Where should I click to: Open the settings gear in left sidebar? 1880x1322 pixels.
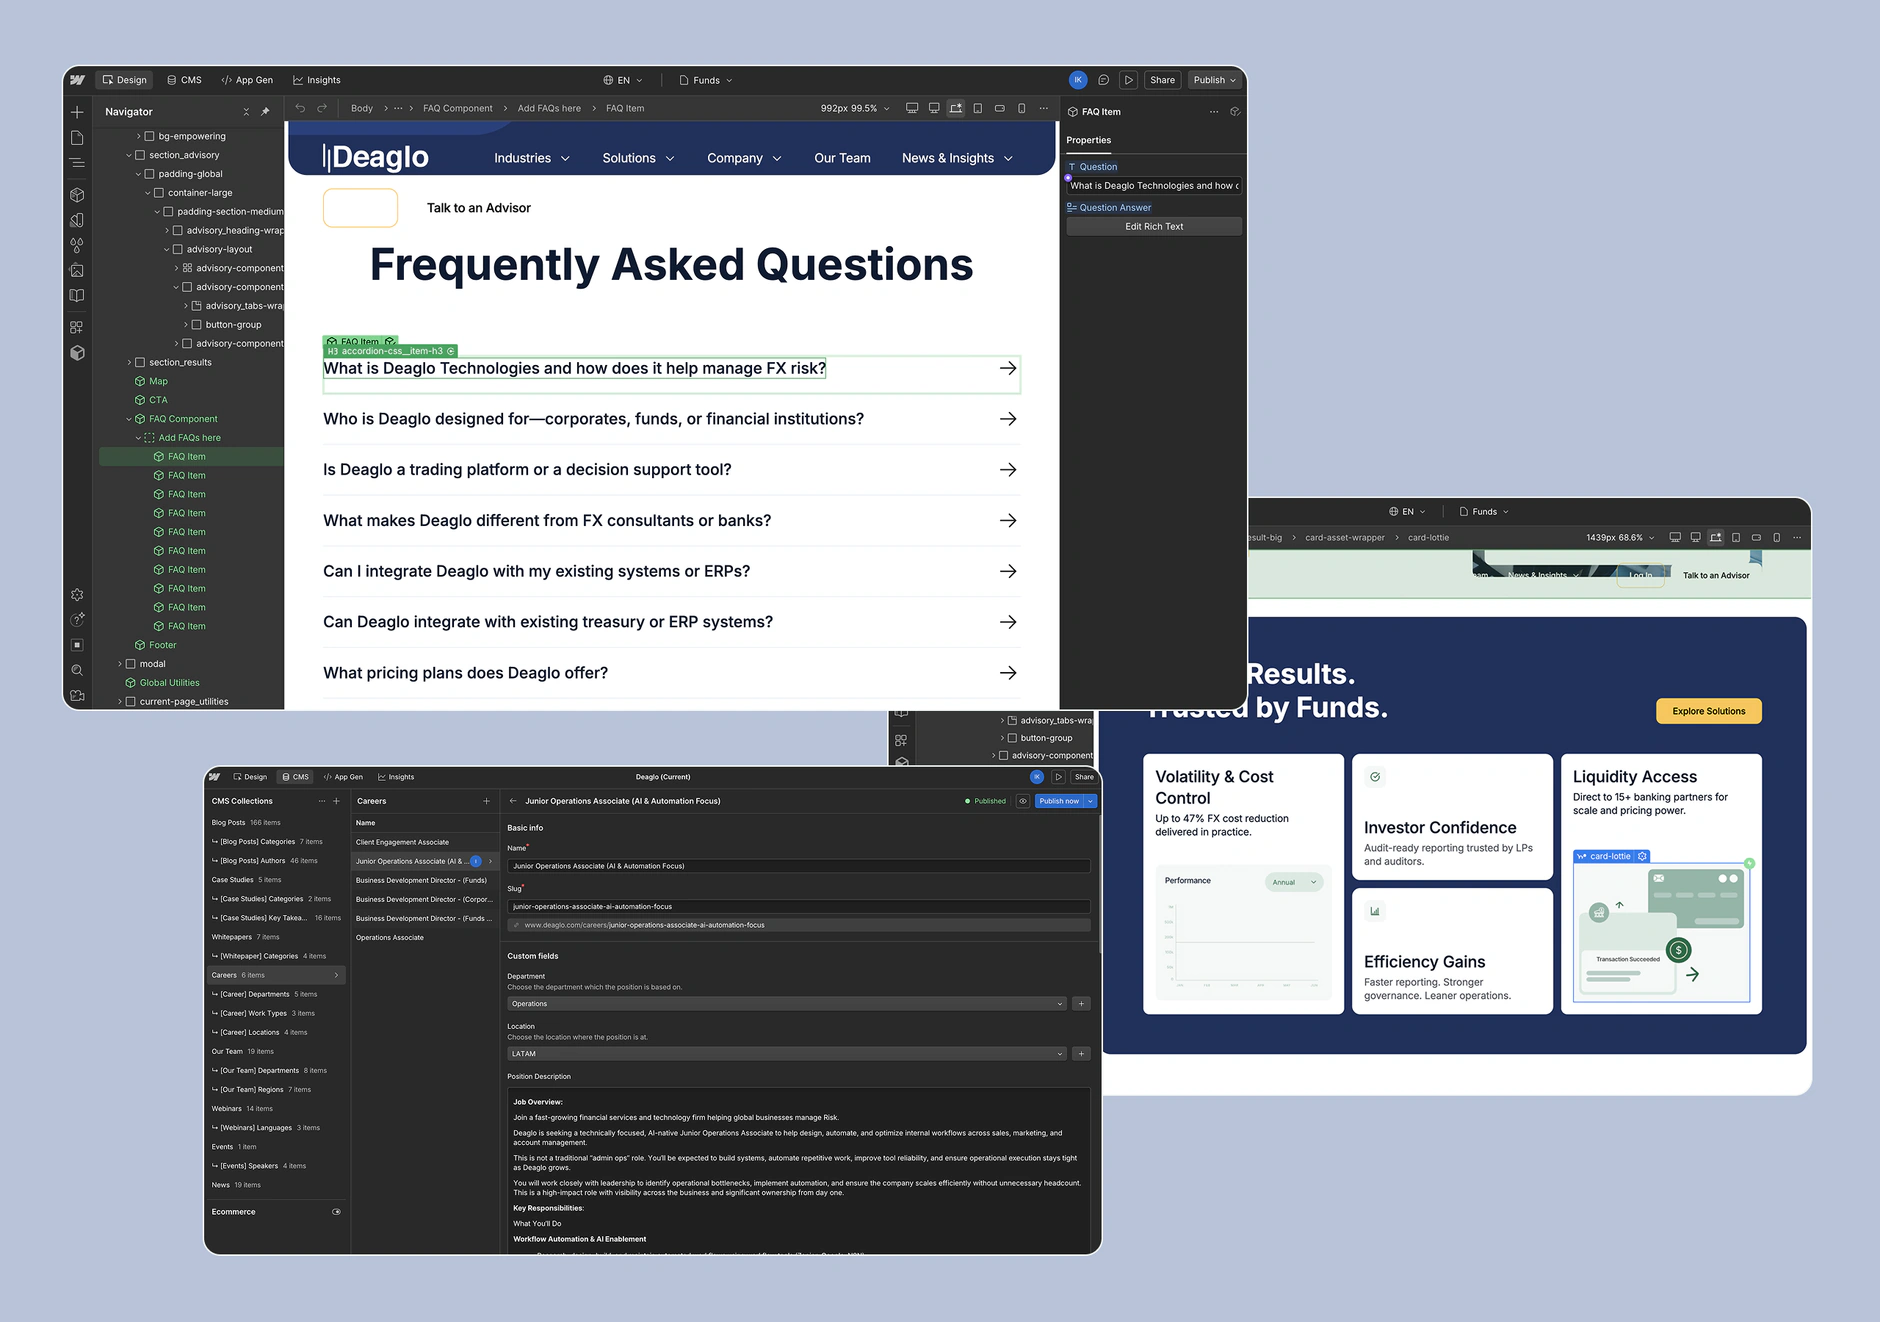(x=77, y=595)
